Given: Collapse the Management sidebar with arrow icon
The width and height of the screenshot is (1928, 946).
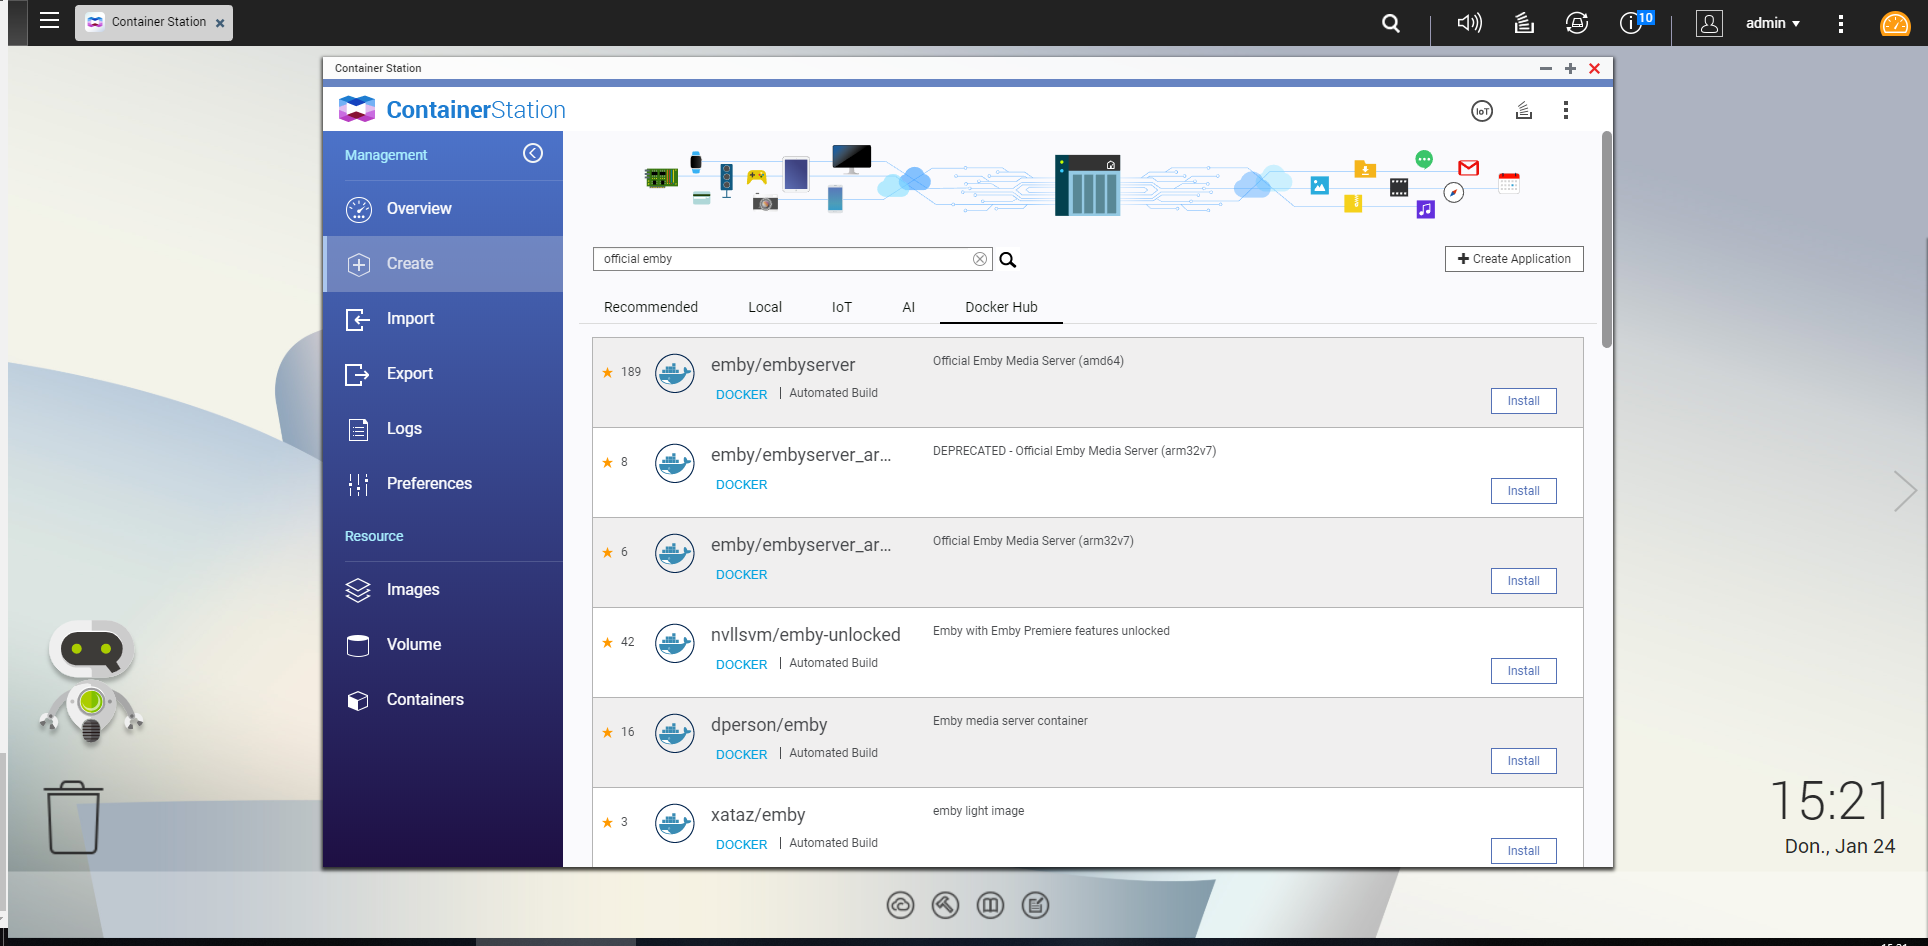Looking at the screenshot, I should click(533, 153).
